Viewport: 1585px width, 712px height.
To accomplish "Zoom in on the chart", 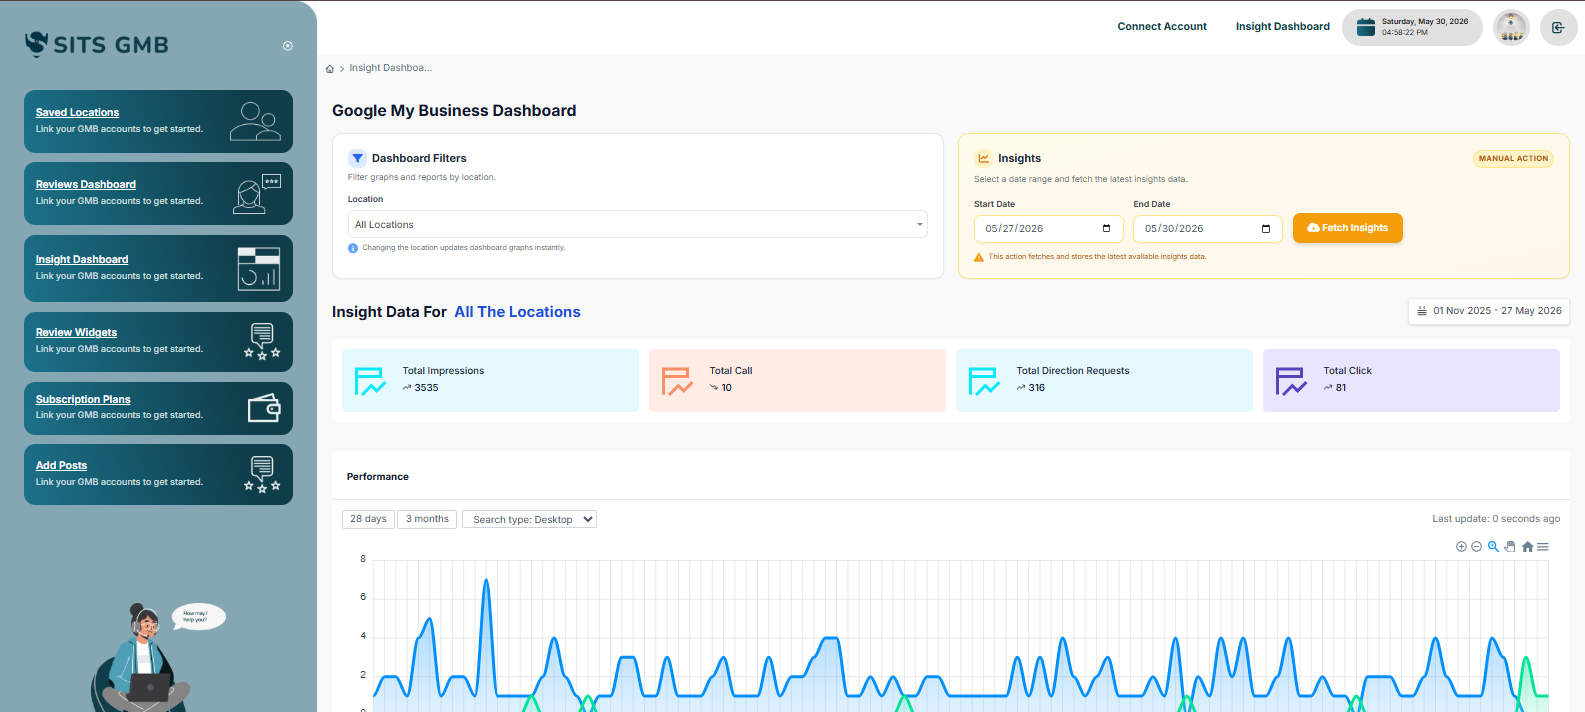I will coord(1461,547).
